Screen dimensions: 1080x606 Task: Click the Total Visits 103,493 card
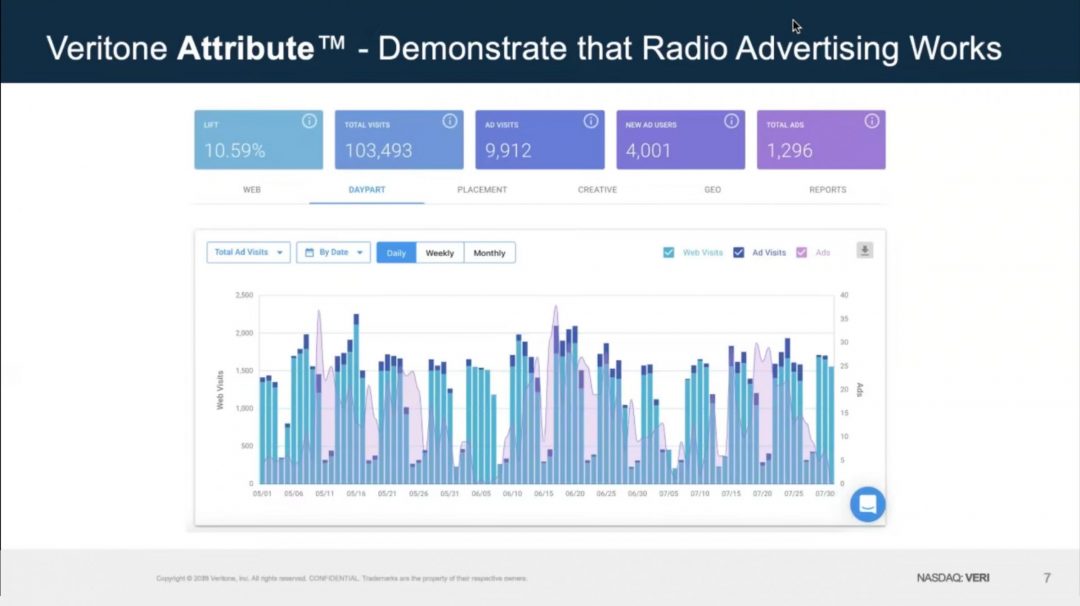(399, 140)
